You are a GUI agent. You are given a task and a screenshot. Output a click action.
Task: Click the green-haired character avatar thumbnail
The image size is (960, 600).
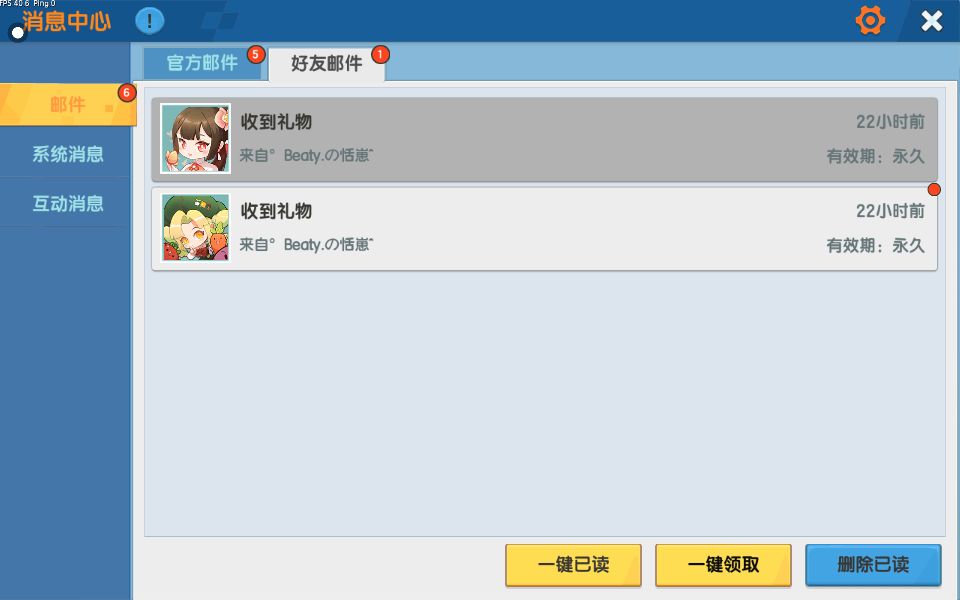coord(195,228)
